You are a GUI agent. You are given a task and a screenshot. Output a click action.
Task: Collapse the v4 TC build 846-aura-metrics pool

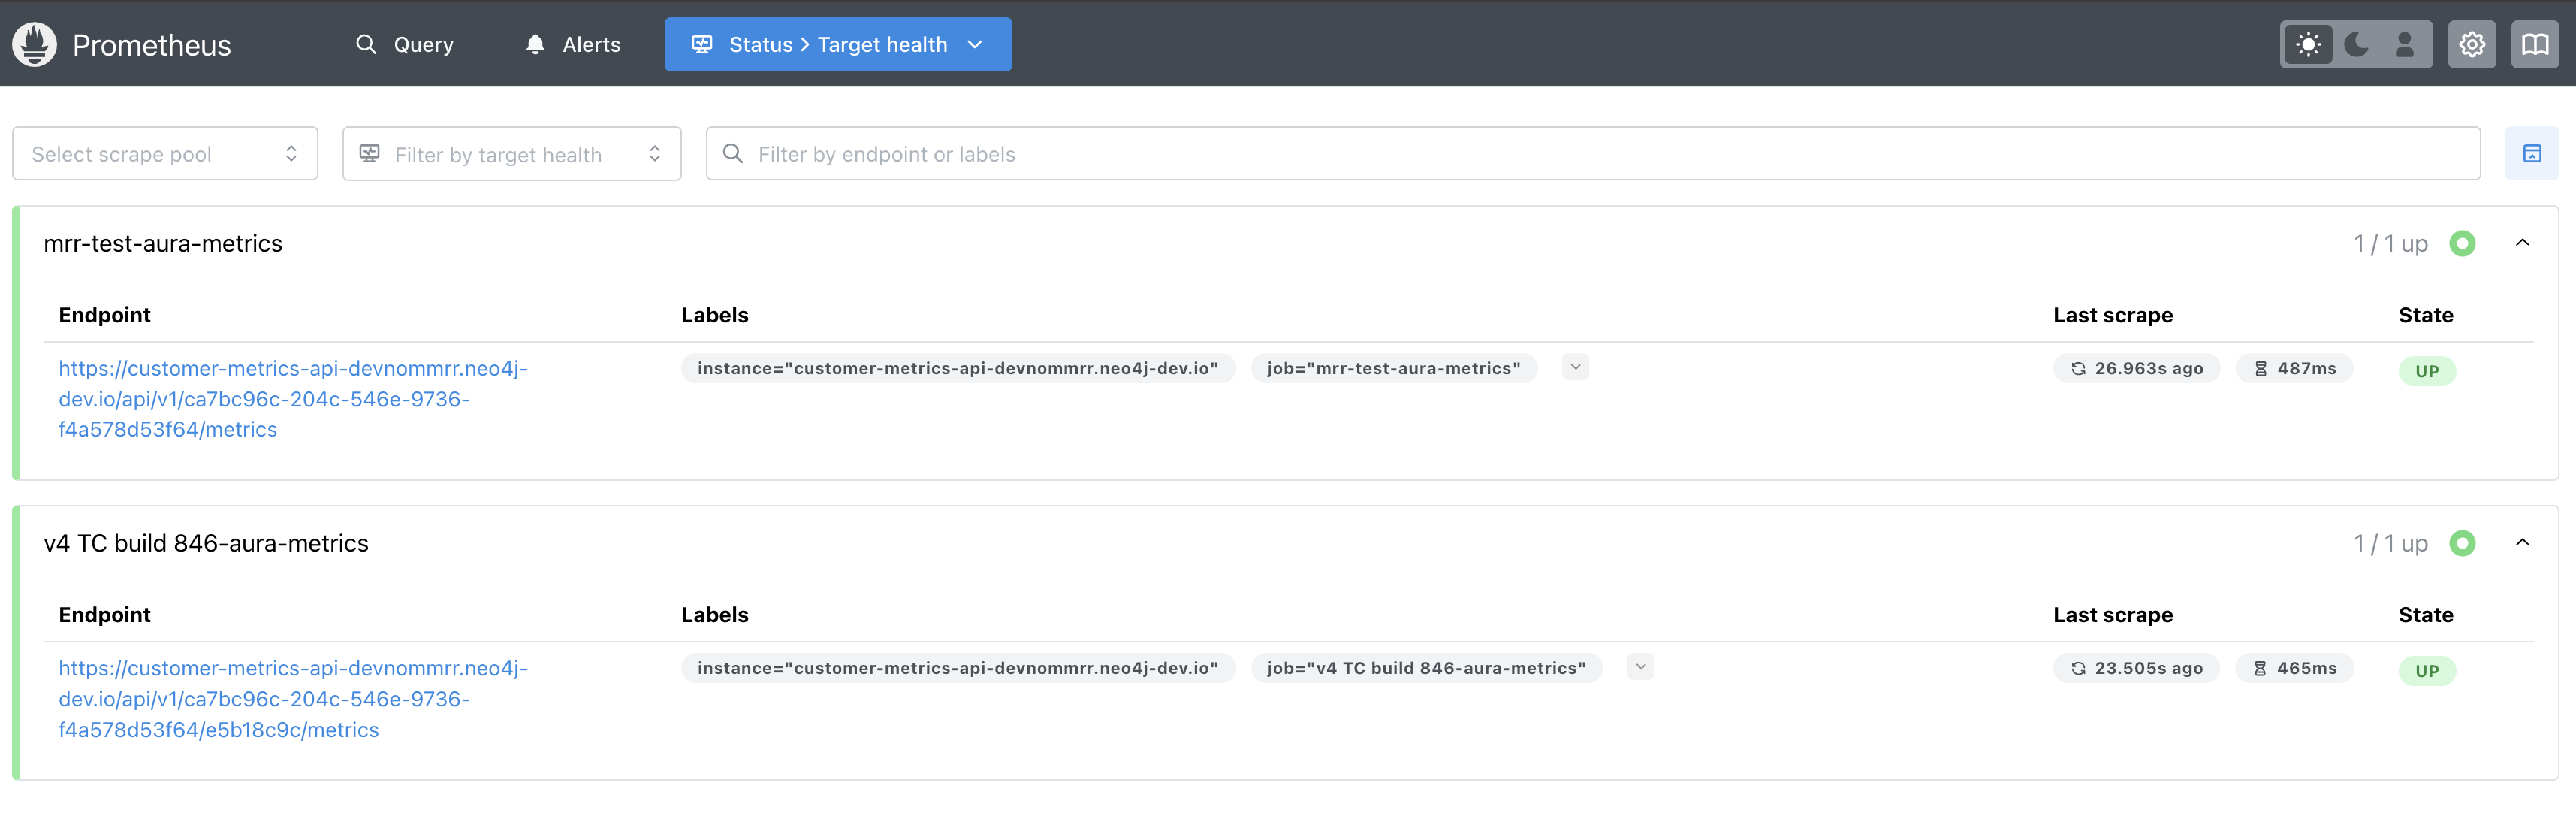[x=2523, y=543]
